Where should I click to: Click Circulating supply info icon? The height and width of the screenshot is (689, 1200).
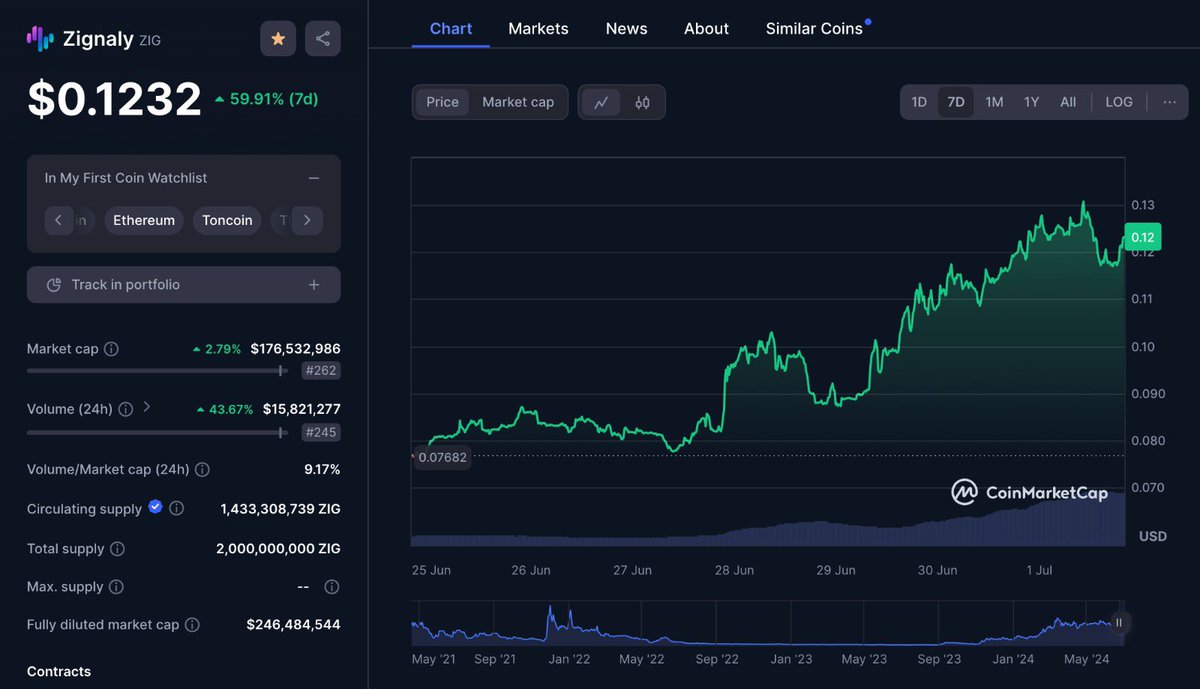(177, 508)
